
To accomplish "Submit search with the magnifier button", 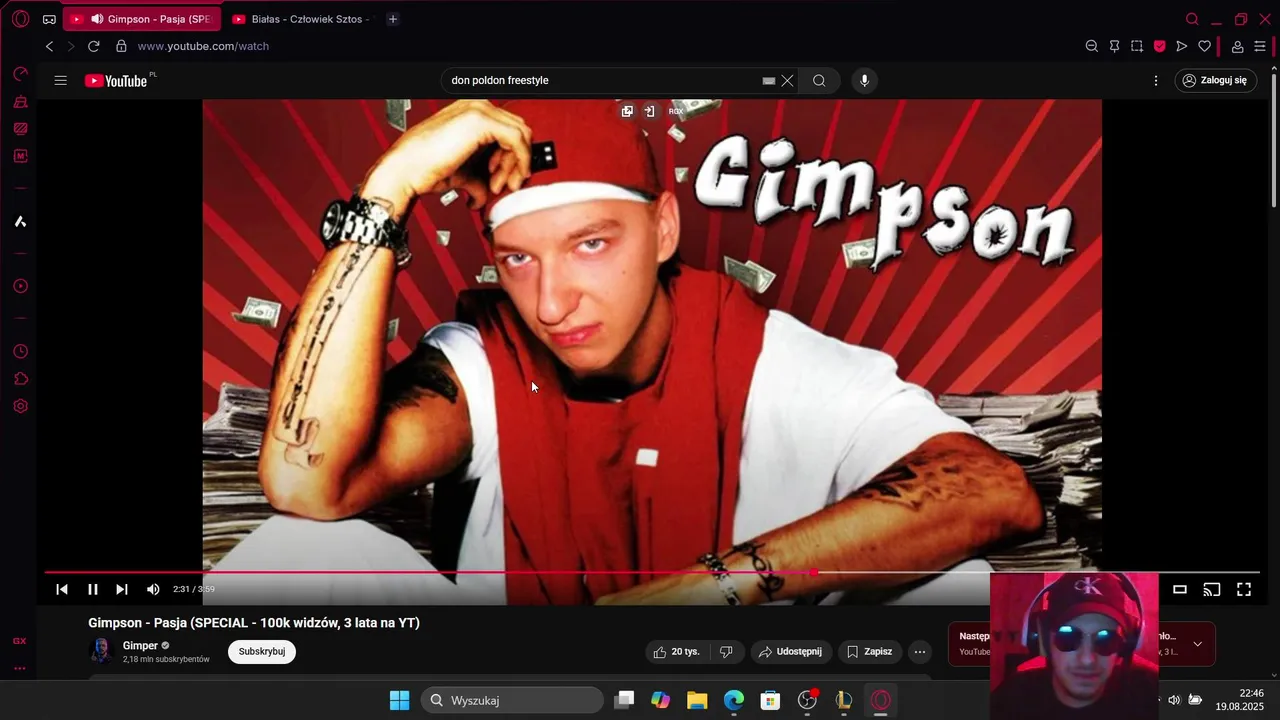I will coord(819,81).
